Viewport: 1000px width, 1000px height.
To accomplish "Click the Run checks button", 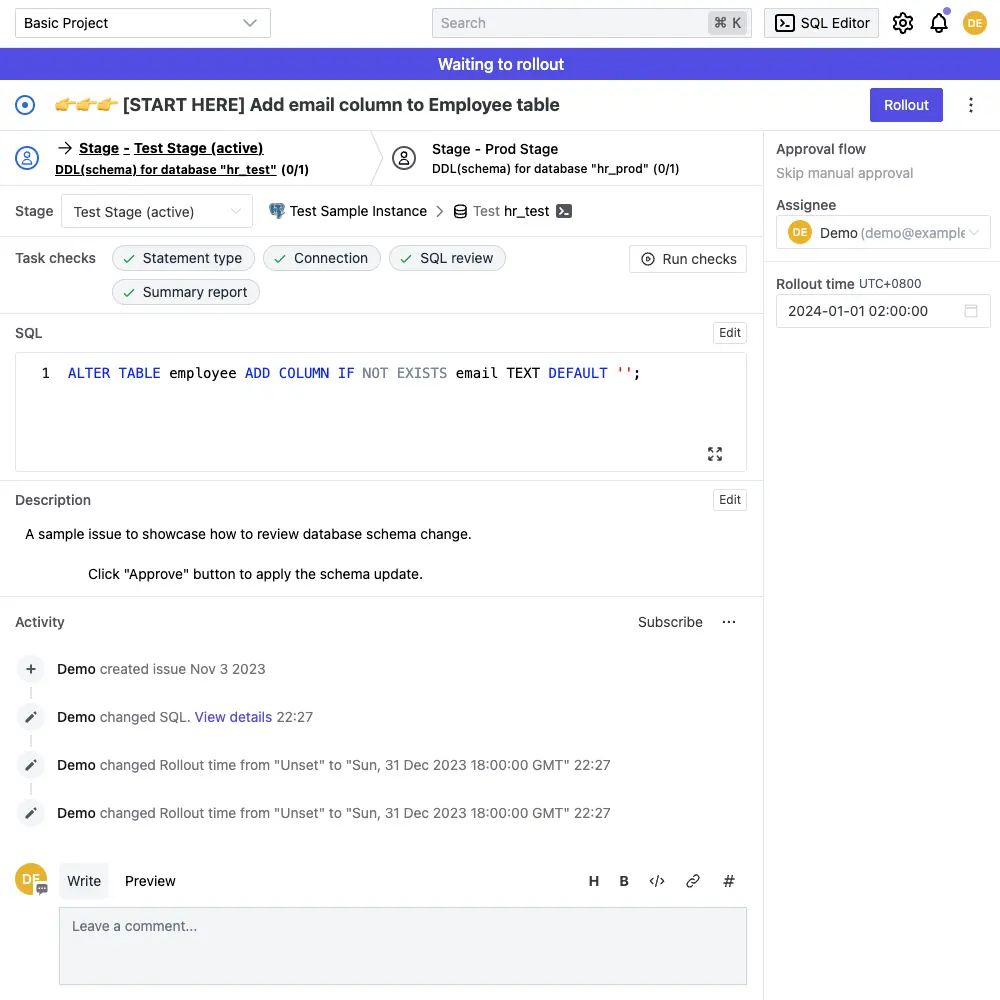I will tap(688, 259).
